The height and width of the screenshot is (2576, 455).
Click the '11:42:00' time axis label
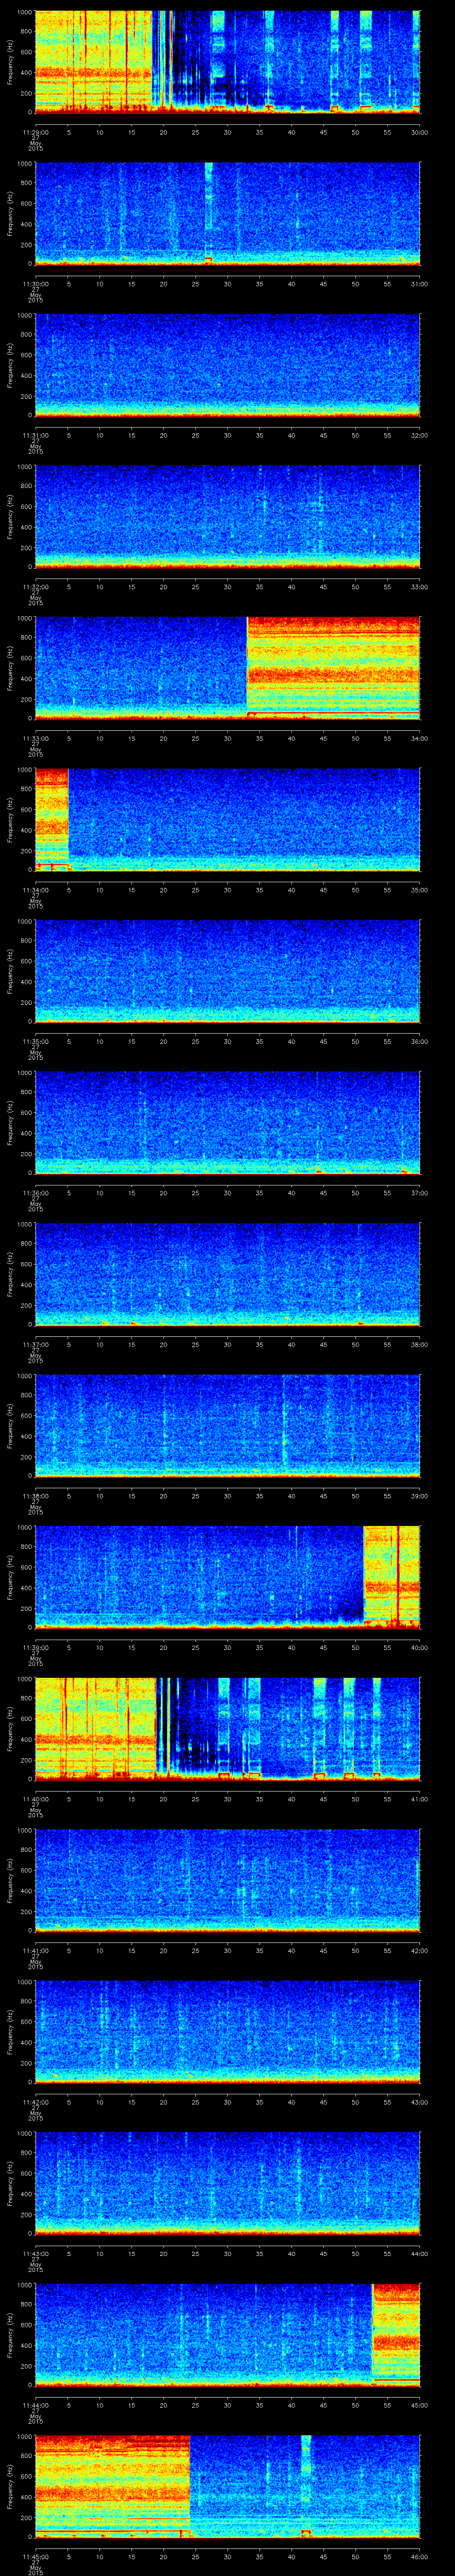(x=35, y=2102)
